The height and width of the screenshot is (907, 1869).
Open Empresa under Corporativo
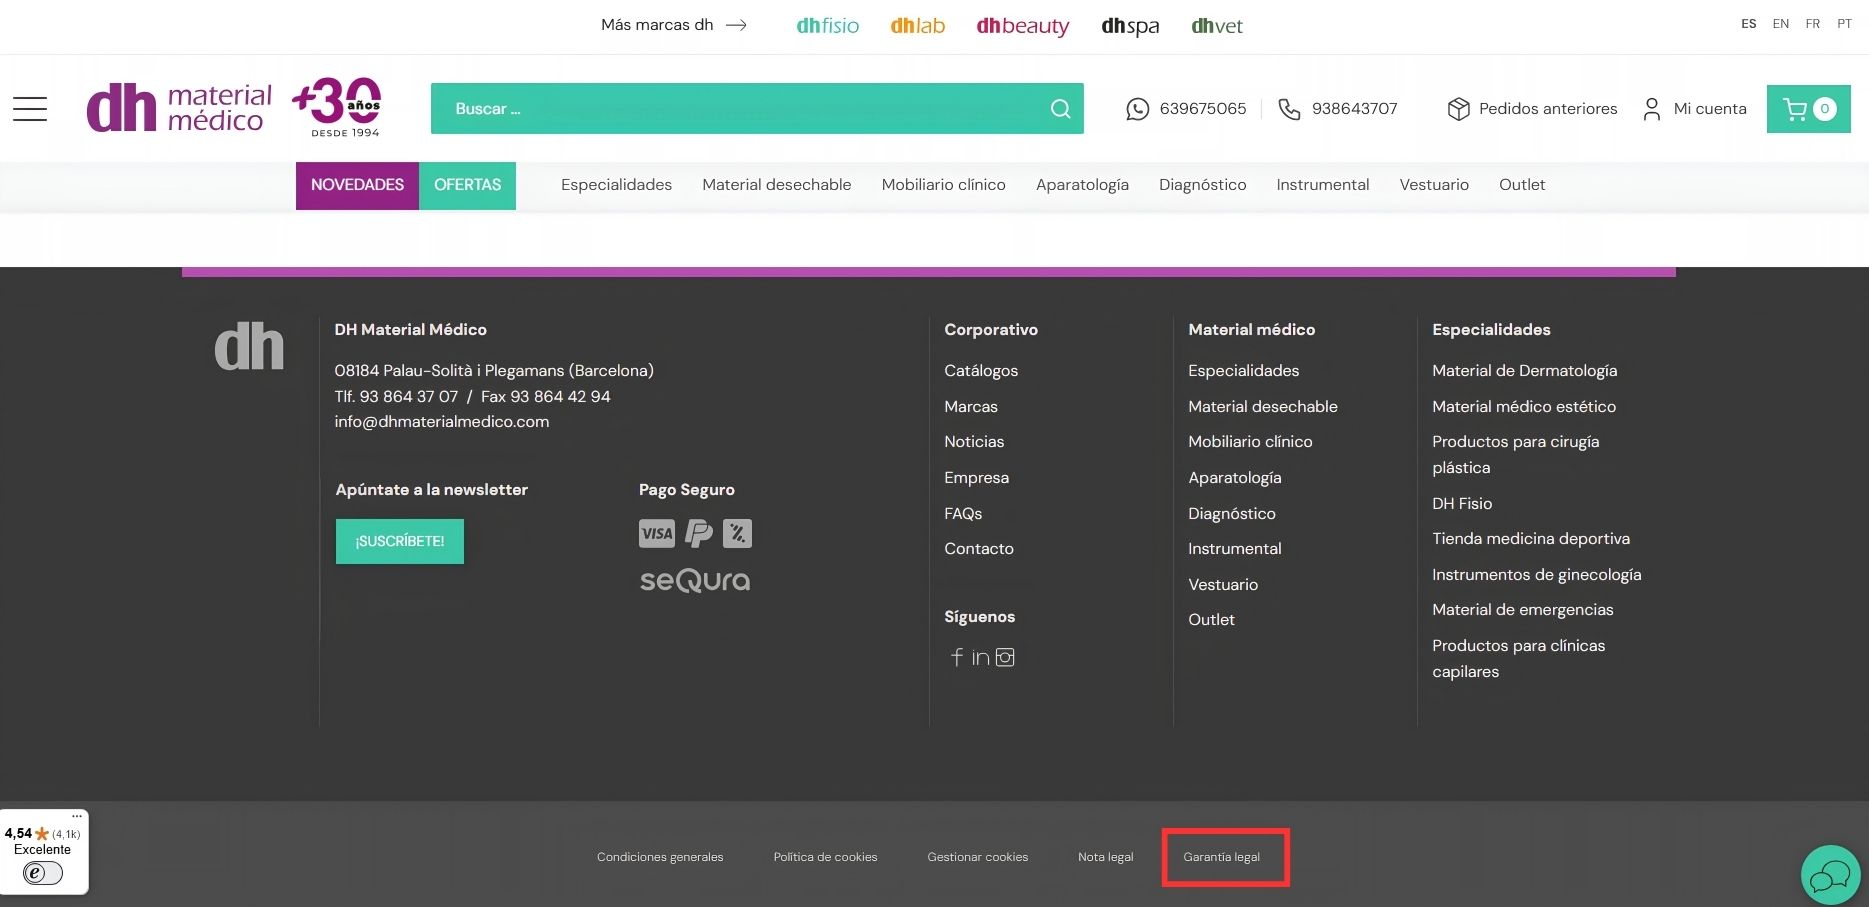[976, 478]
